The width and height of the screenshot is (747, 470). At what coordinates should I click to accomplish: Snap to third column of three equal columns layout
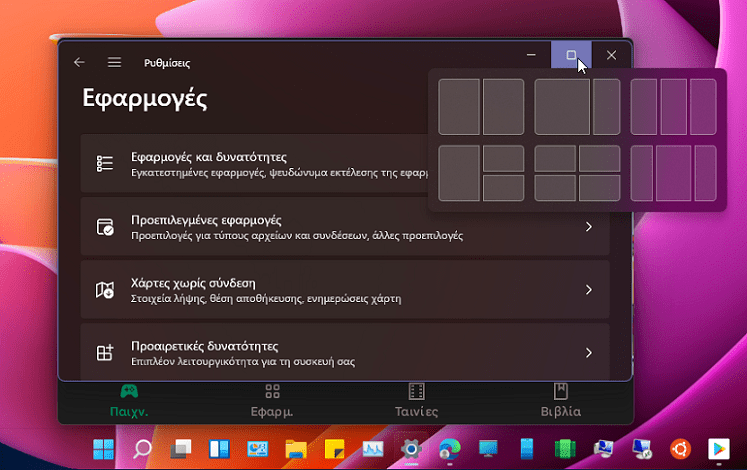coord(703,107)
